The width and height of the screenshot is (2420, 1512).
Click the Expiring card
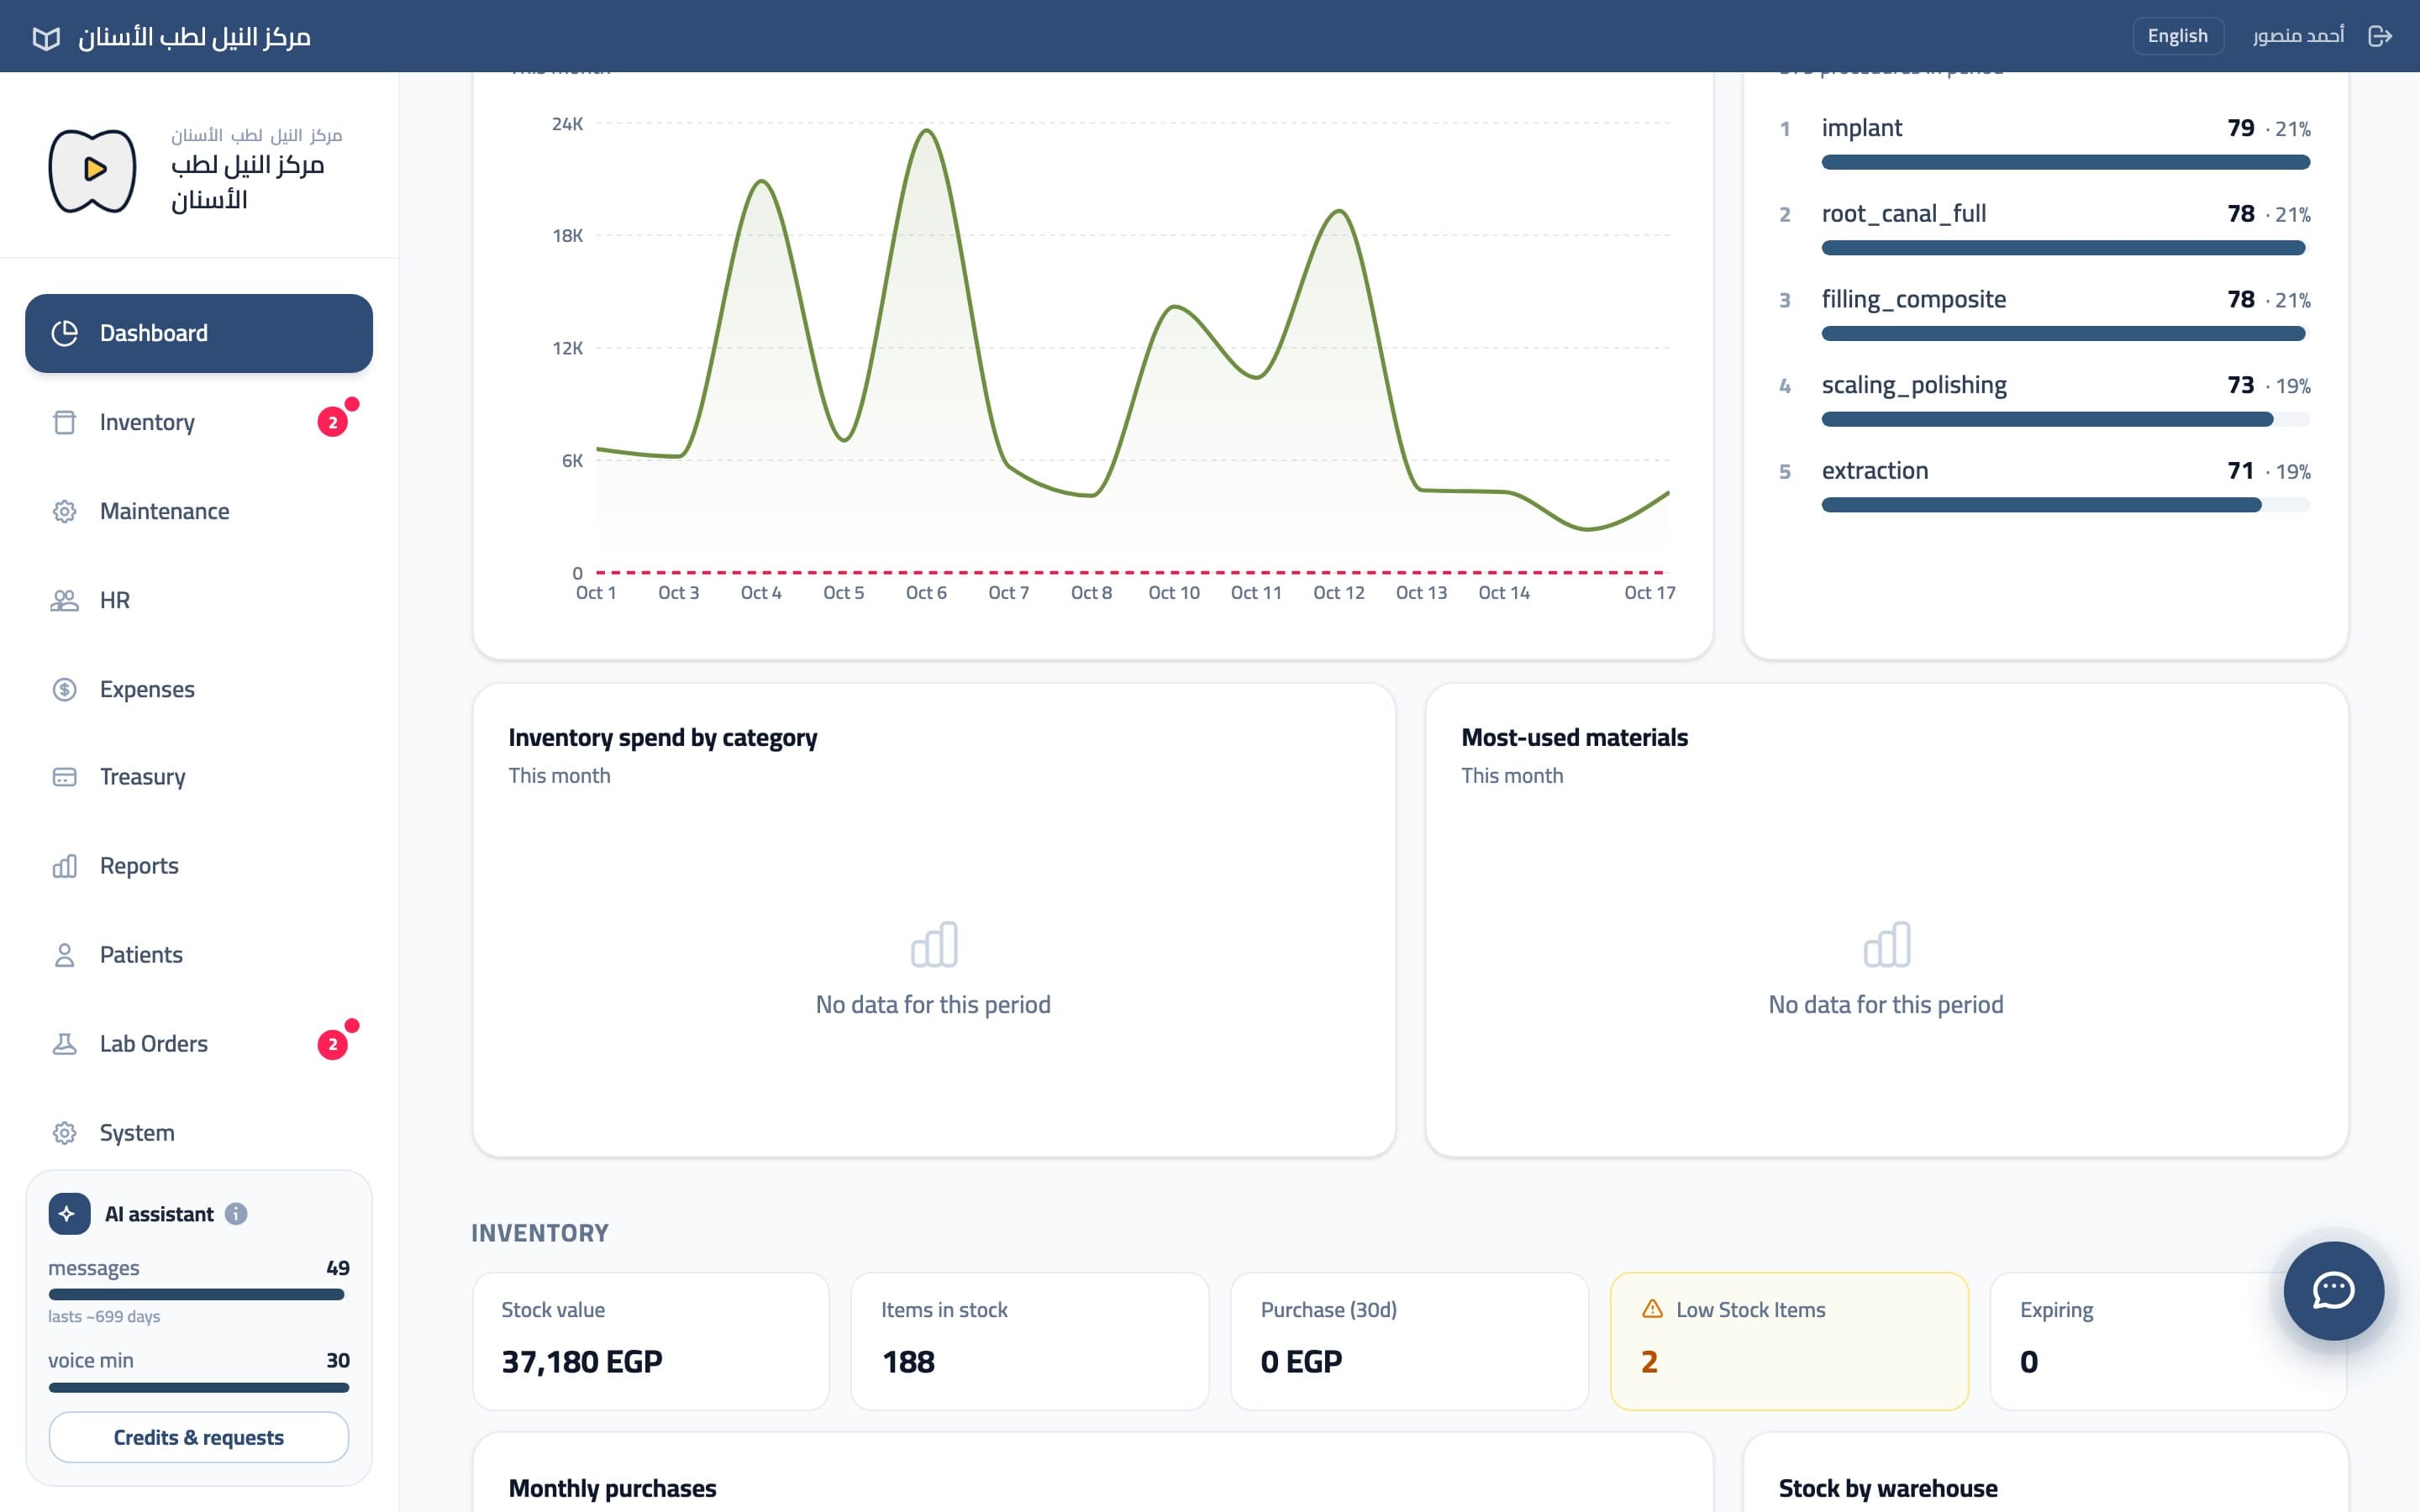2168,1341
